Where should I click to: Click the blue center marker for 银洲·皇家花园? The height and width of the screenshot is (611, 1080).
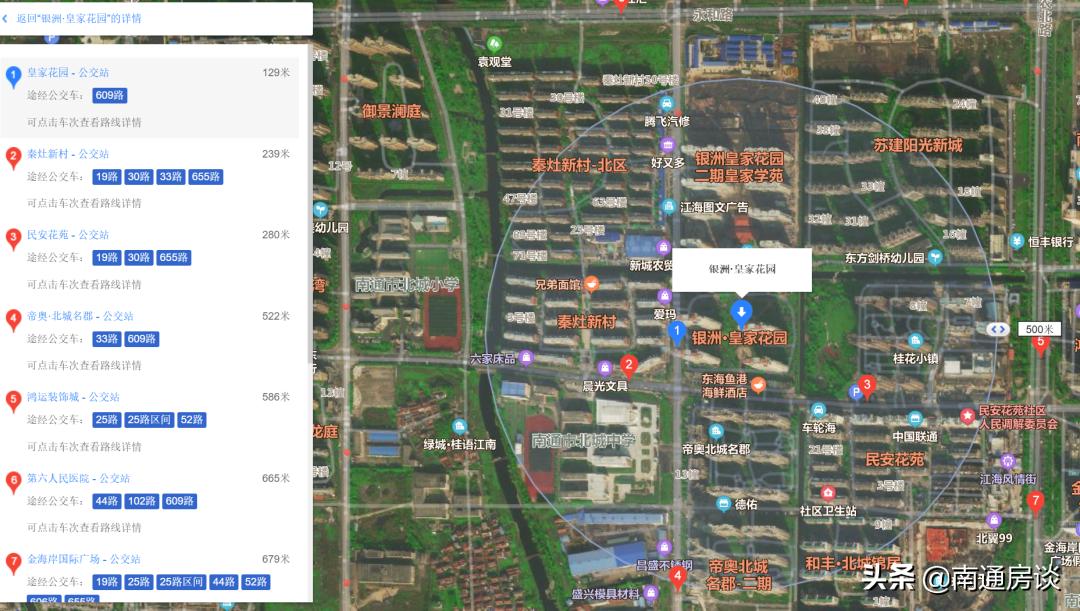coord(741,312)
